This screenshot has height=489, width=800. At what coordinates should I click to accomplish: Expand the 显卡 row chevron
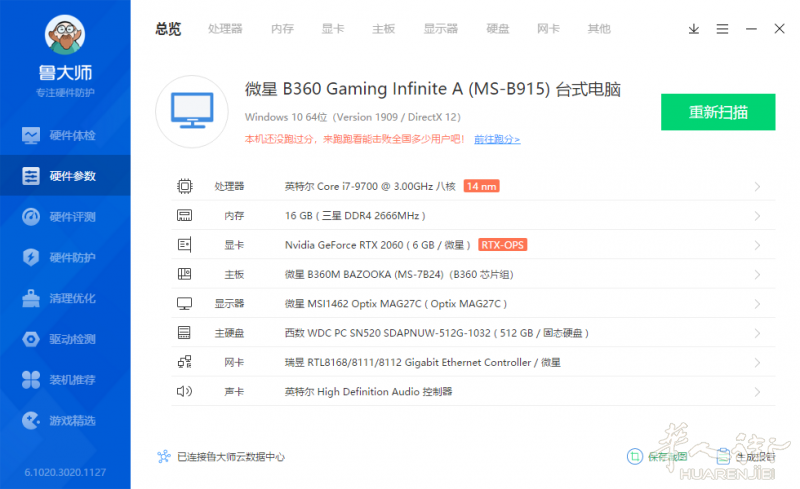[757, 246]
